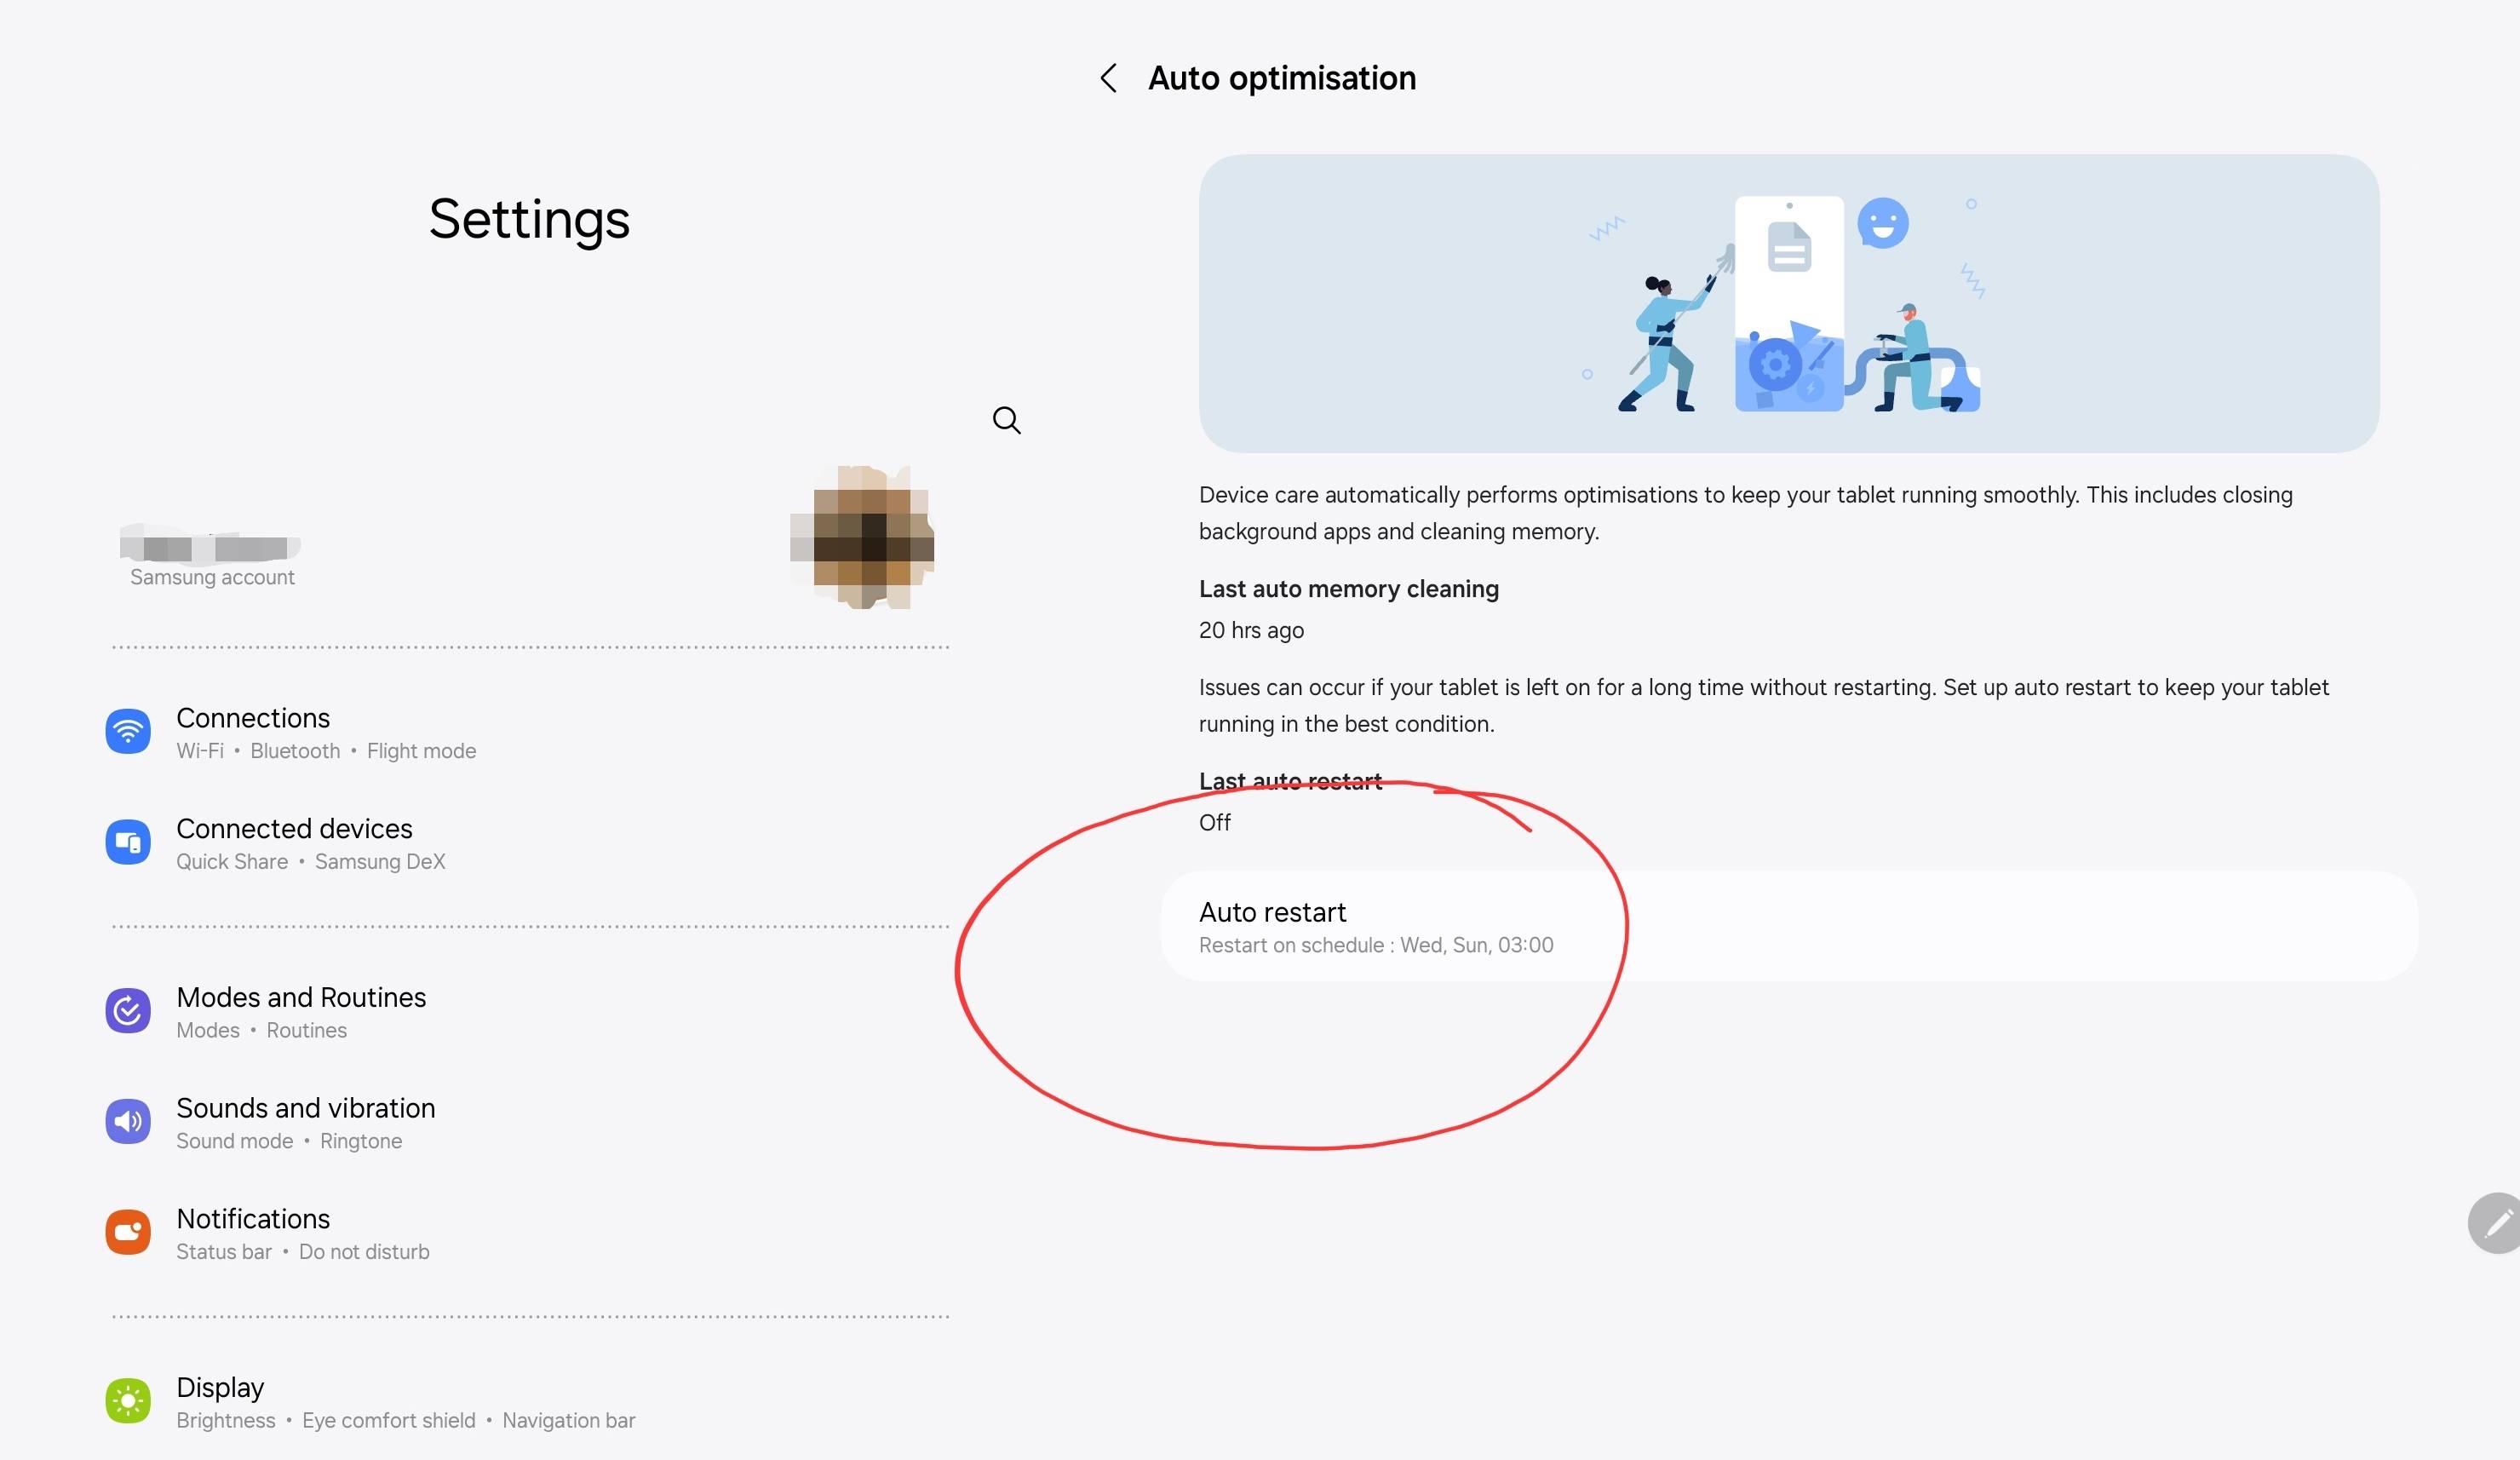2520x1460 pixels.
Task: Open Settings search with the magnifier icon
Action: pos(1006,420)
